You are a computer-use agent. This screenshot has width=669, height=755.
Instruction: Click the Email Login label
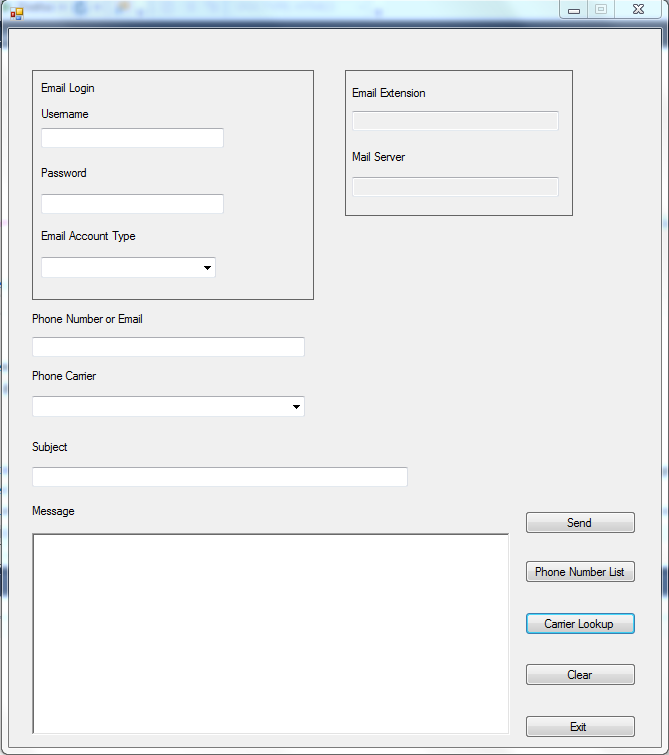tap(68, 88)
